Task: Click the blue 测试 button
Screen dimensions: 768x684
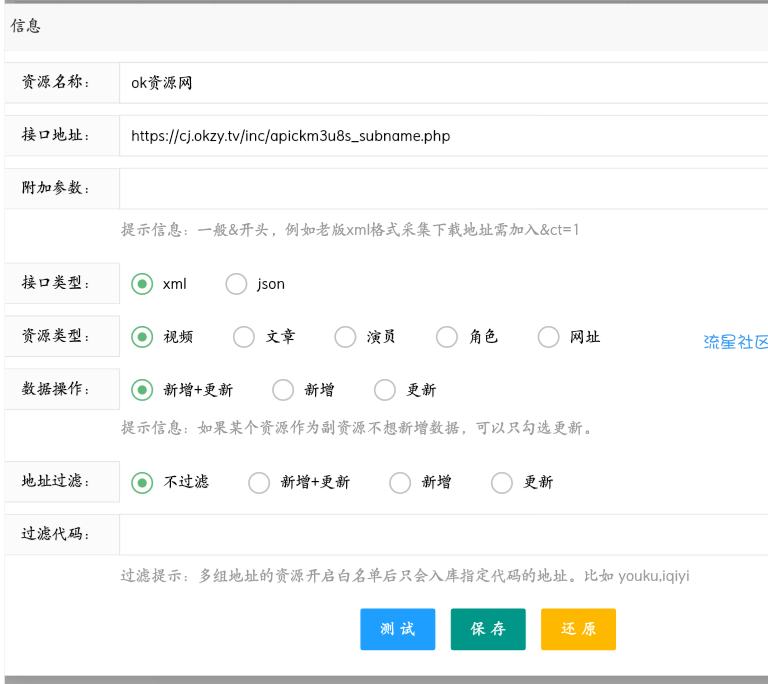Action: click(398, 629)
